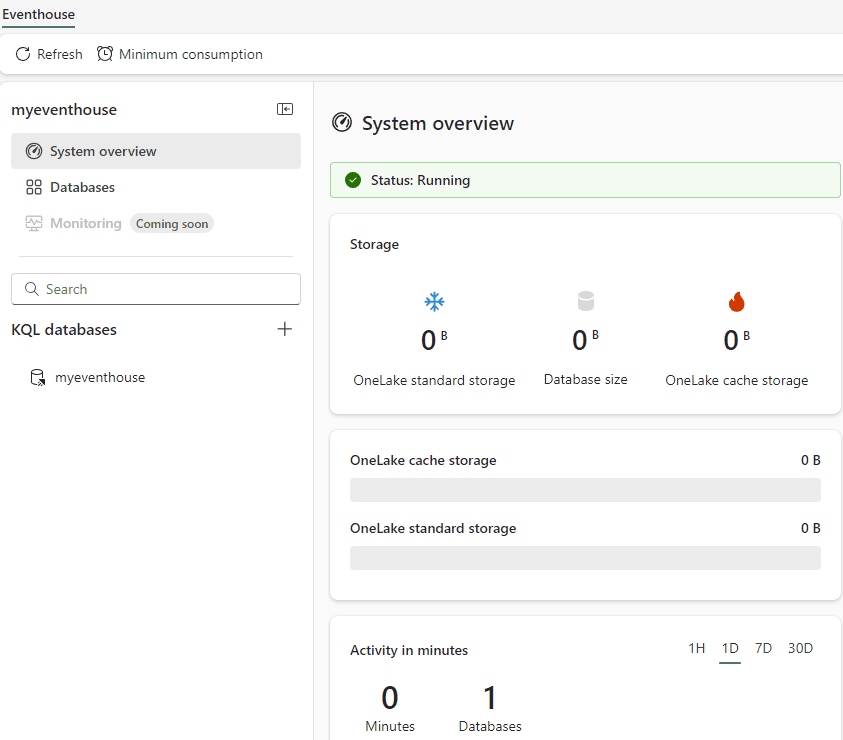Click the gray cylinder Database size icon
This screenshot has height=740, width=843.
coord(585,301)
